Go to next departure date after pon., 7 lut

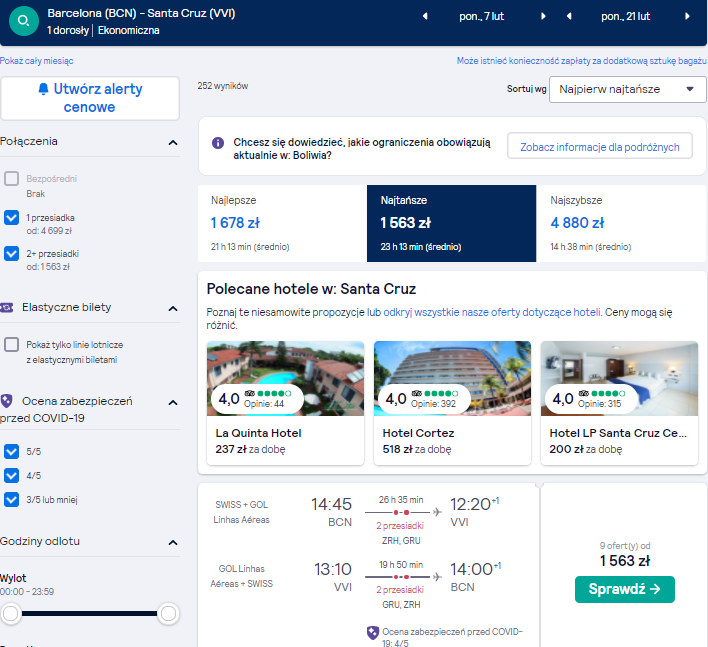pyautogui.click(x=543, y=16)
